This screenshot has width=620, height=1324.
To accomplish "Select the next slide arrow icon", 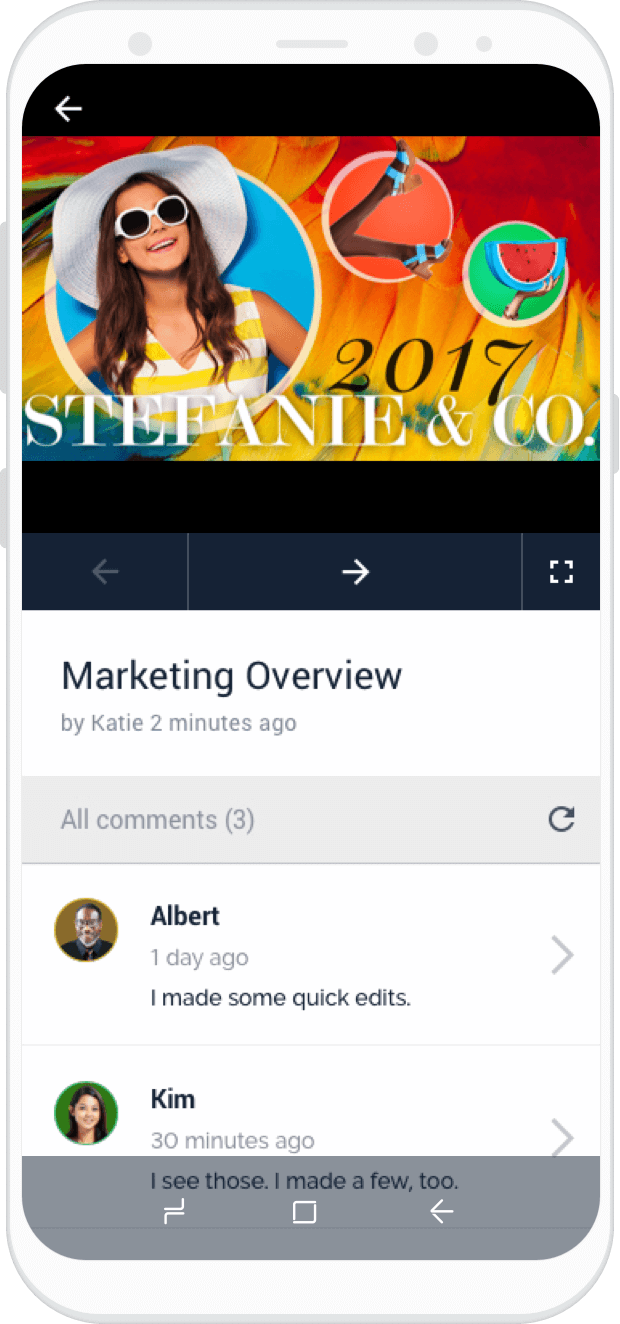I will tap(355, 571).
